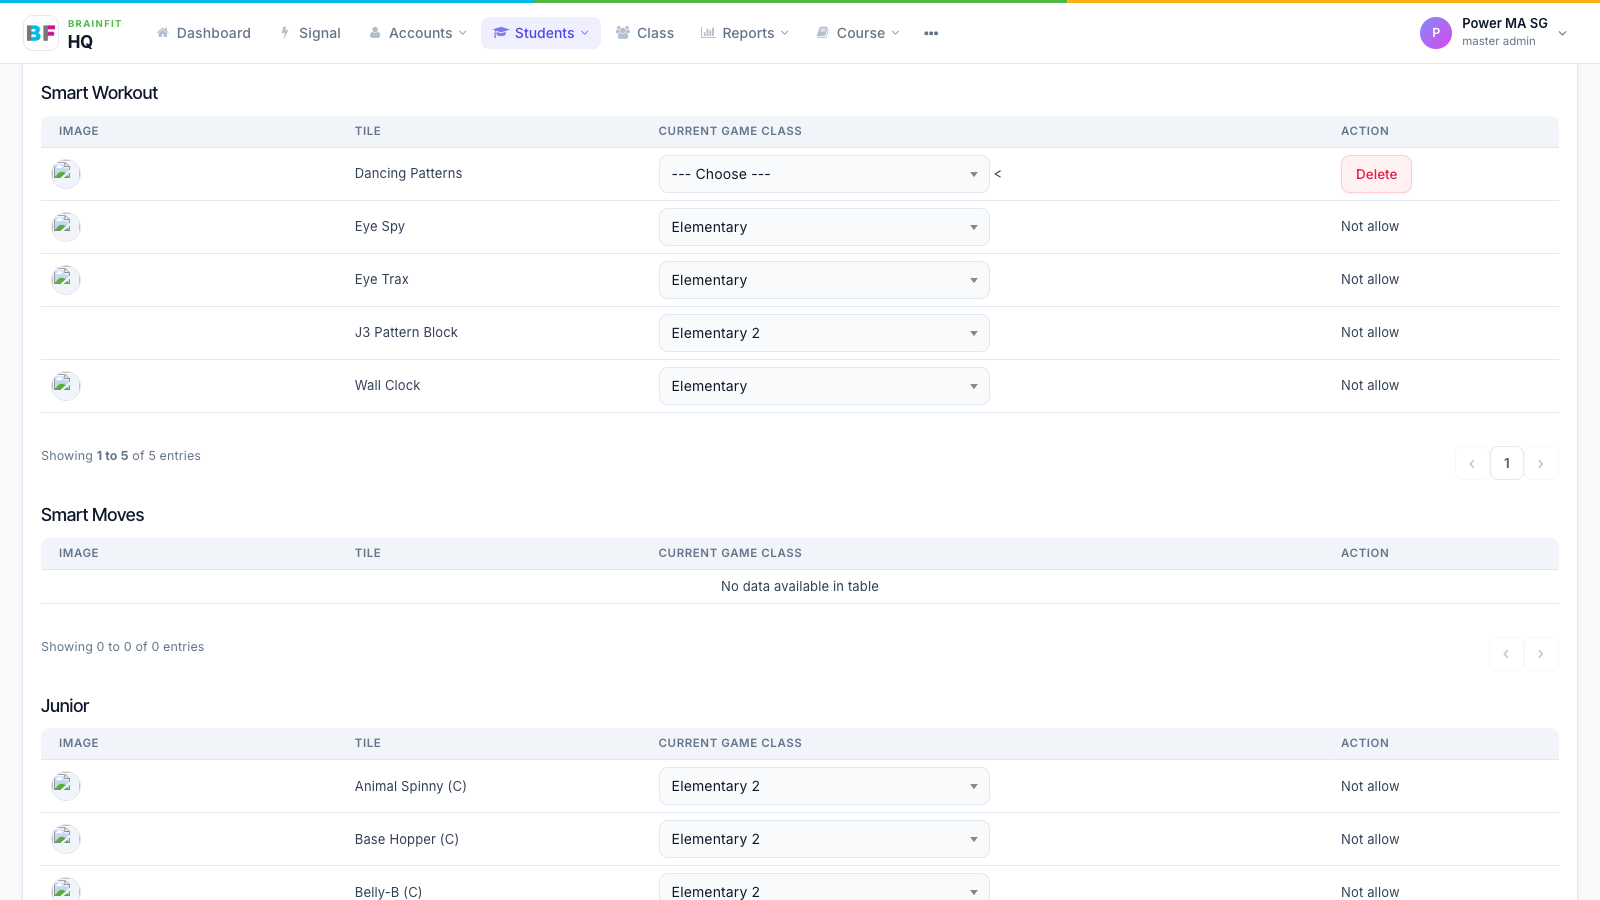Open the Reports menu

tap(745, 33)
